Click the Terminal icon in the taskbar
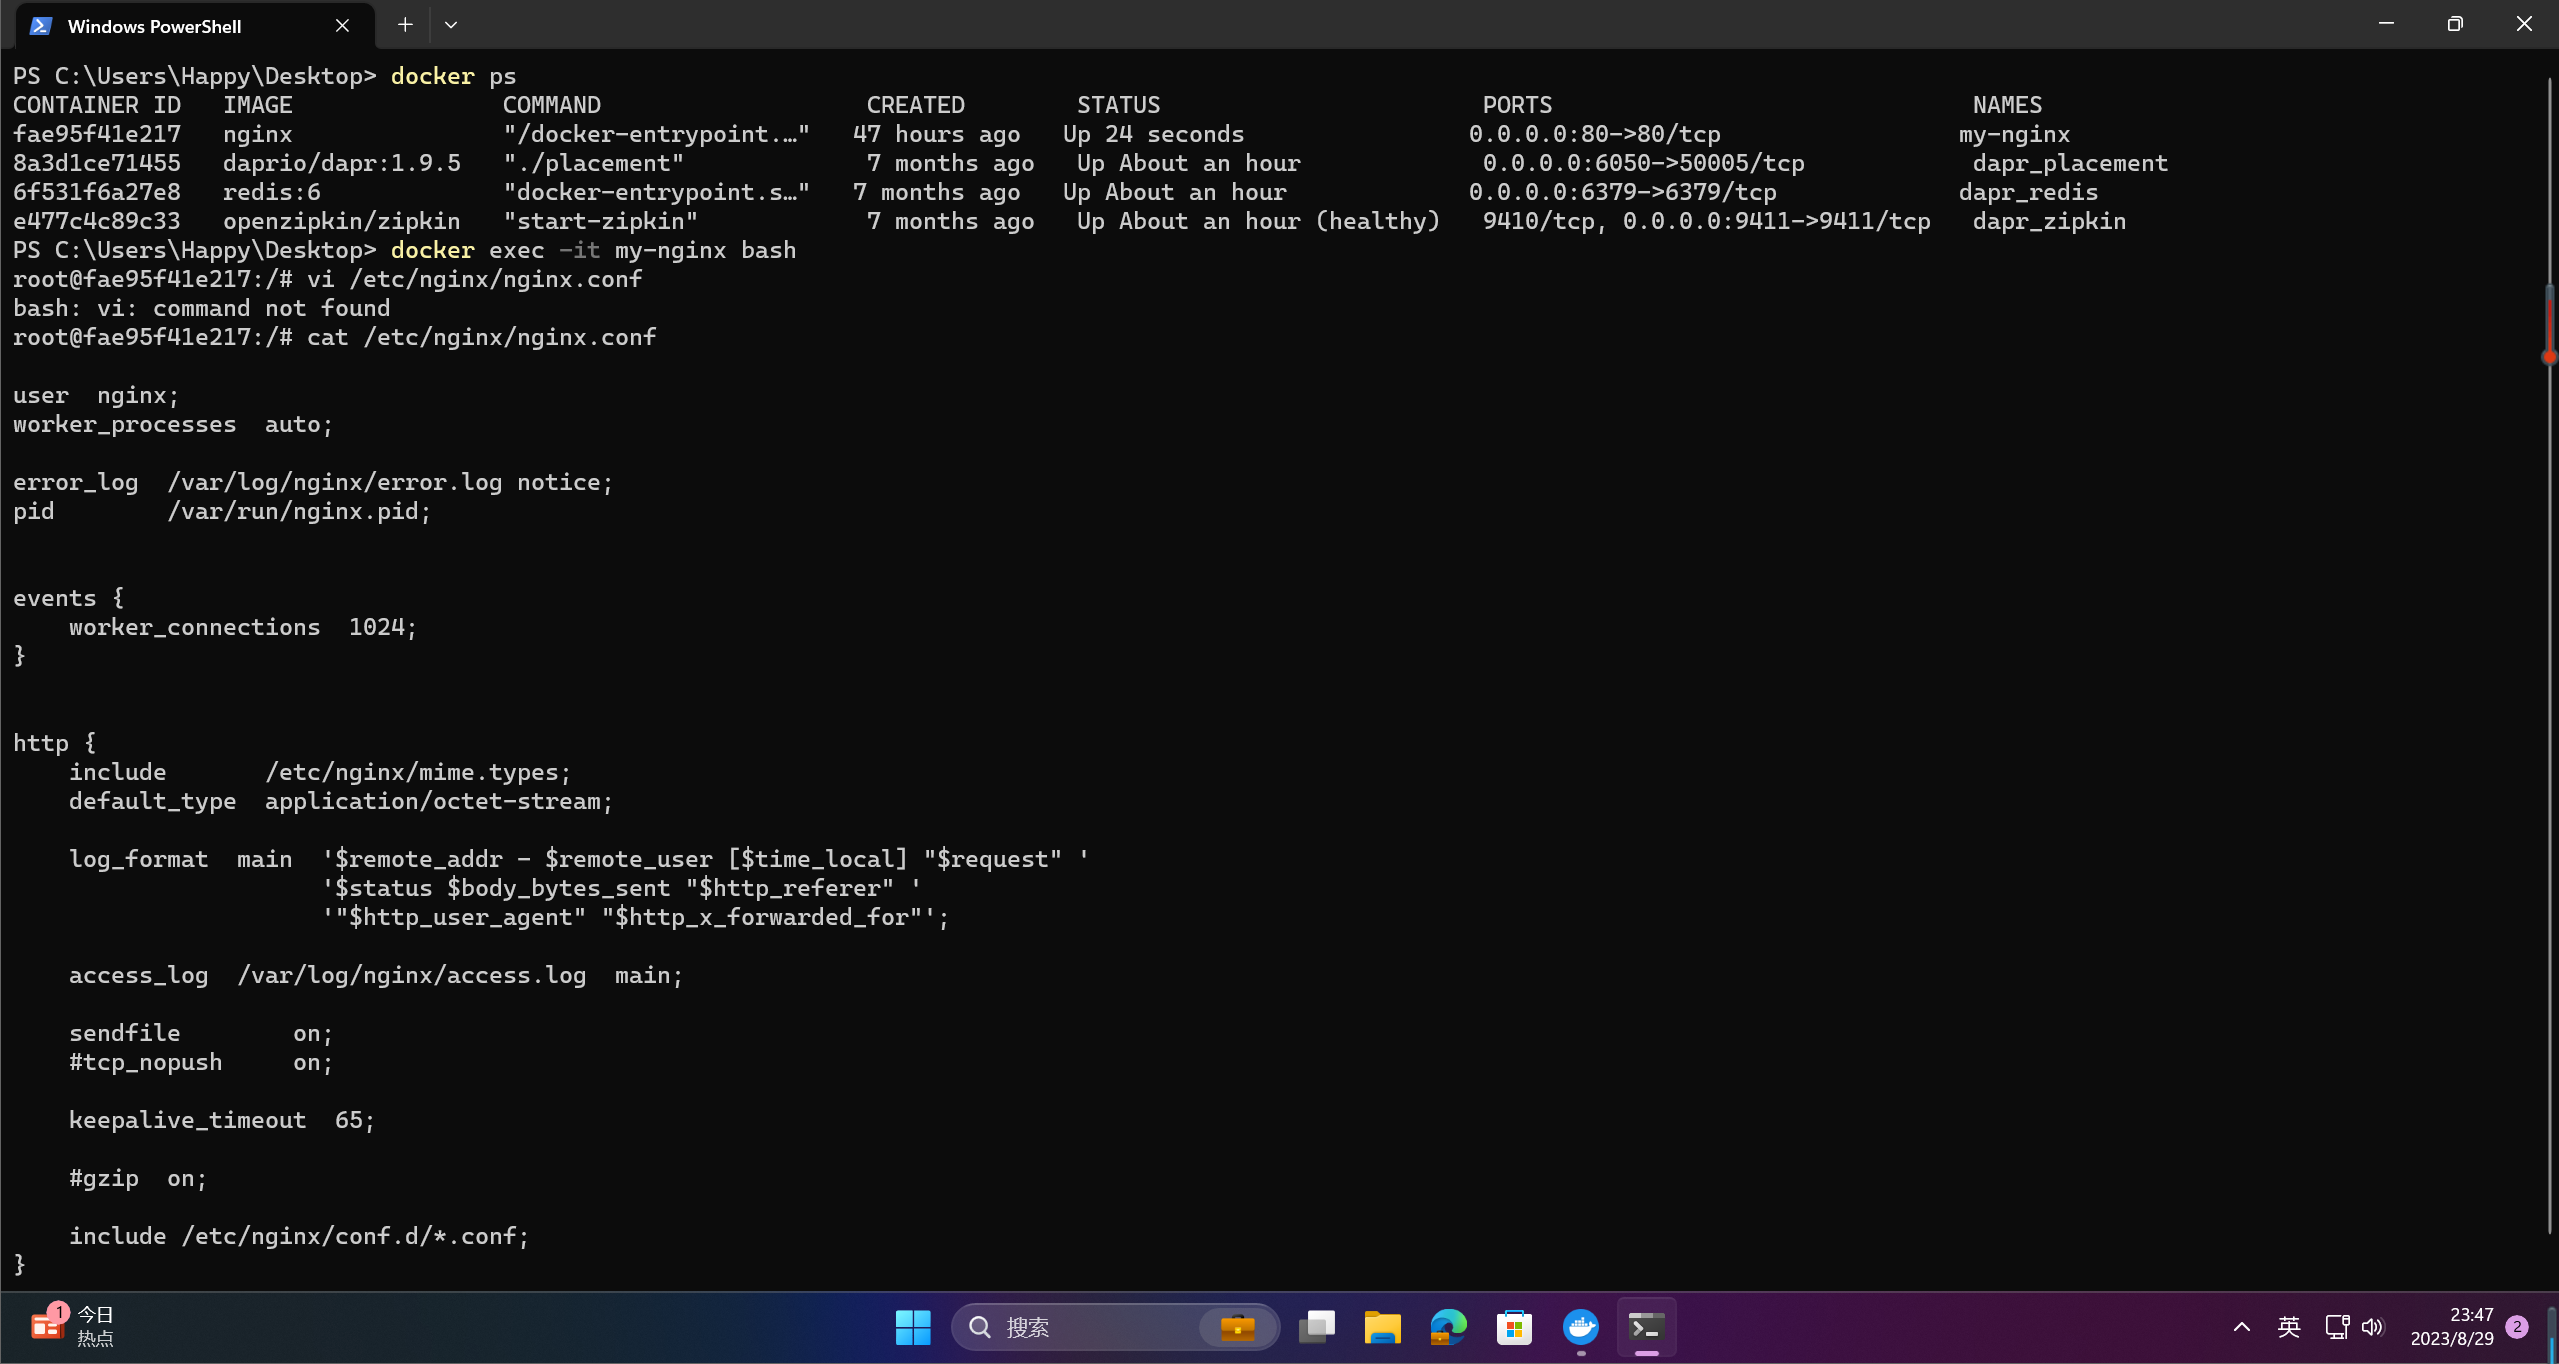 point(1646,1327)
